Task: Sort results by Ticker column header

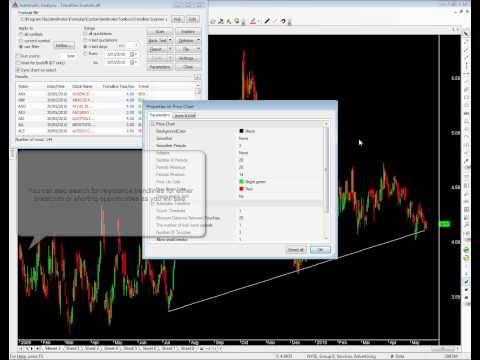Action: pyautogui.click(x=23, y=86)
